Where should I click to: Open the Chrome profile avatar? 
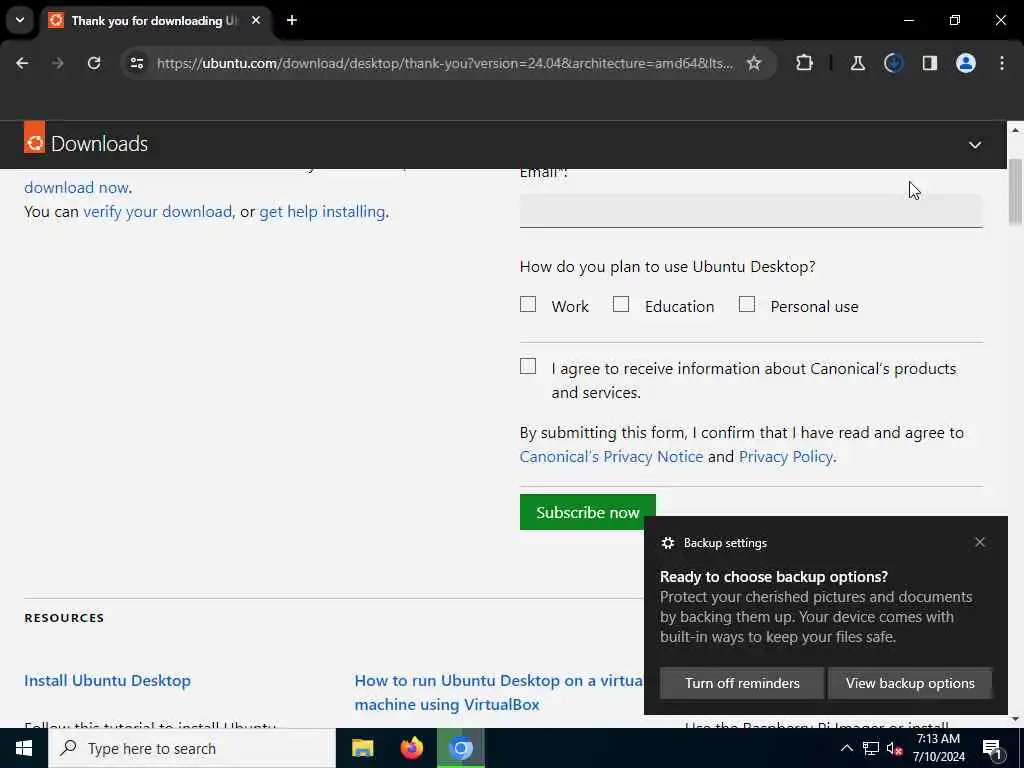click(965, 63)
